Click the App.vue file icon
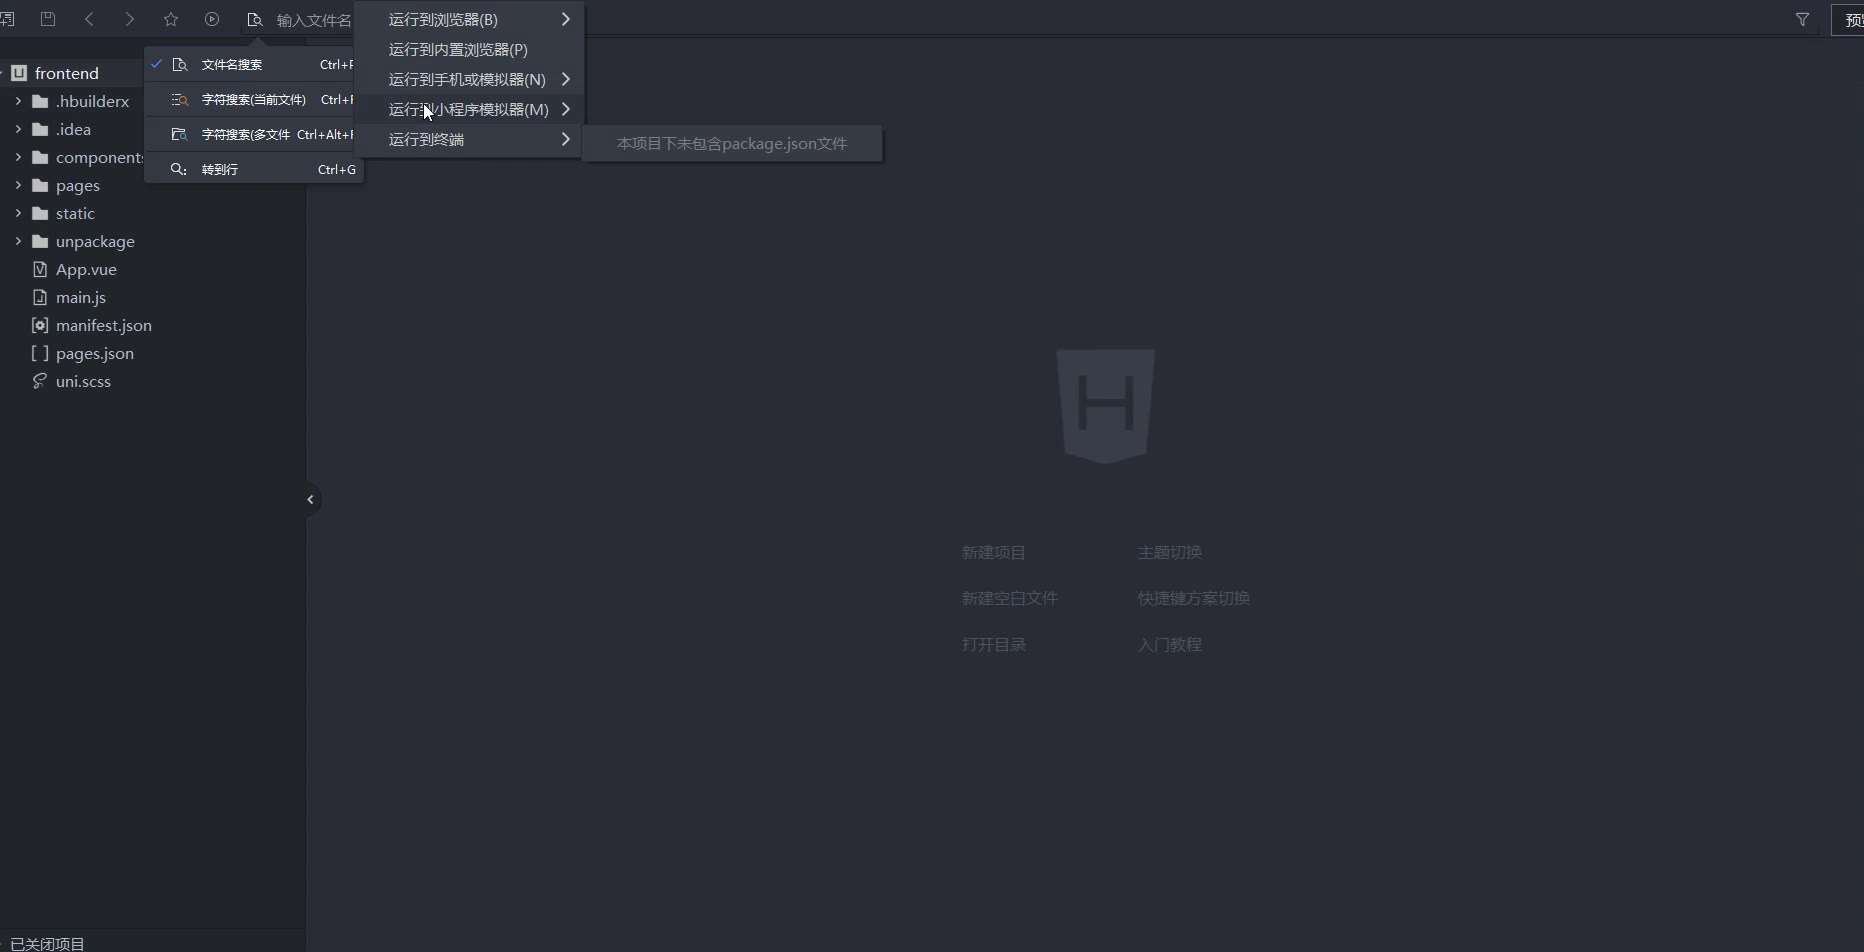This screenshot has height=952, width=1864. tap(40, 269)
